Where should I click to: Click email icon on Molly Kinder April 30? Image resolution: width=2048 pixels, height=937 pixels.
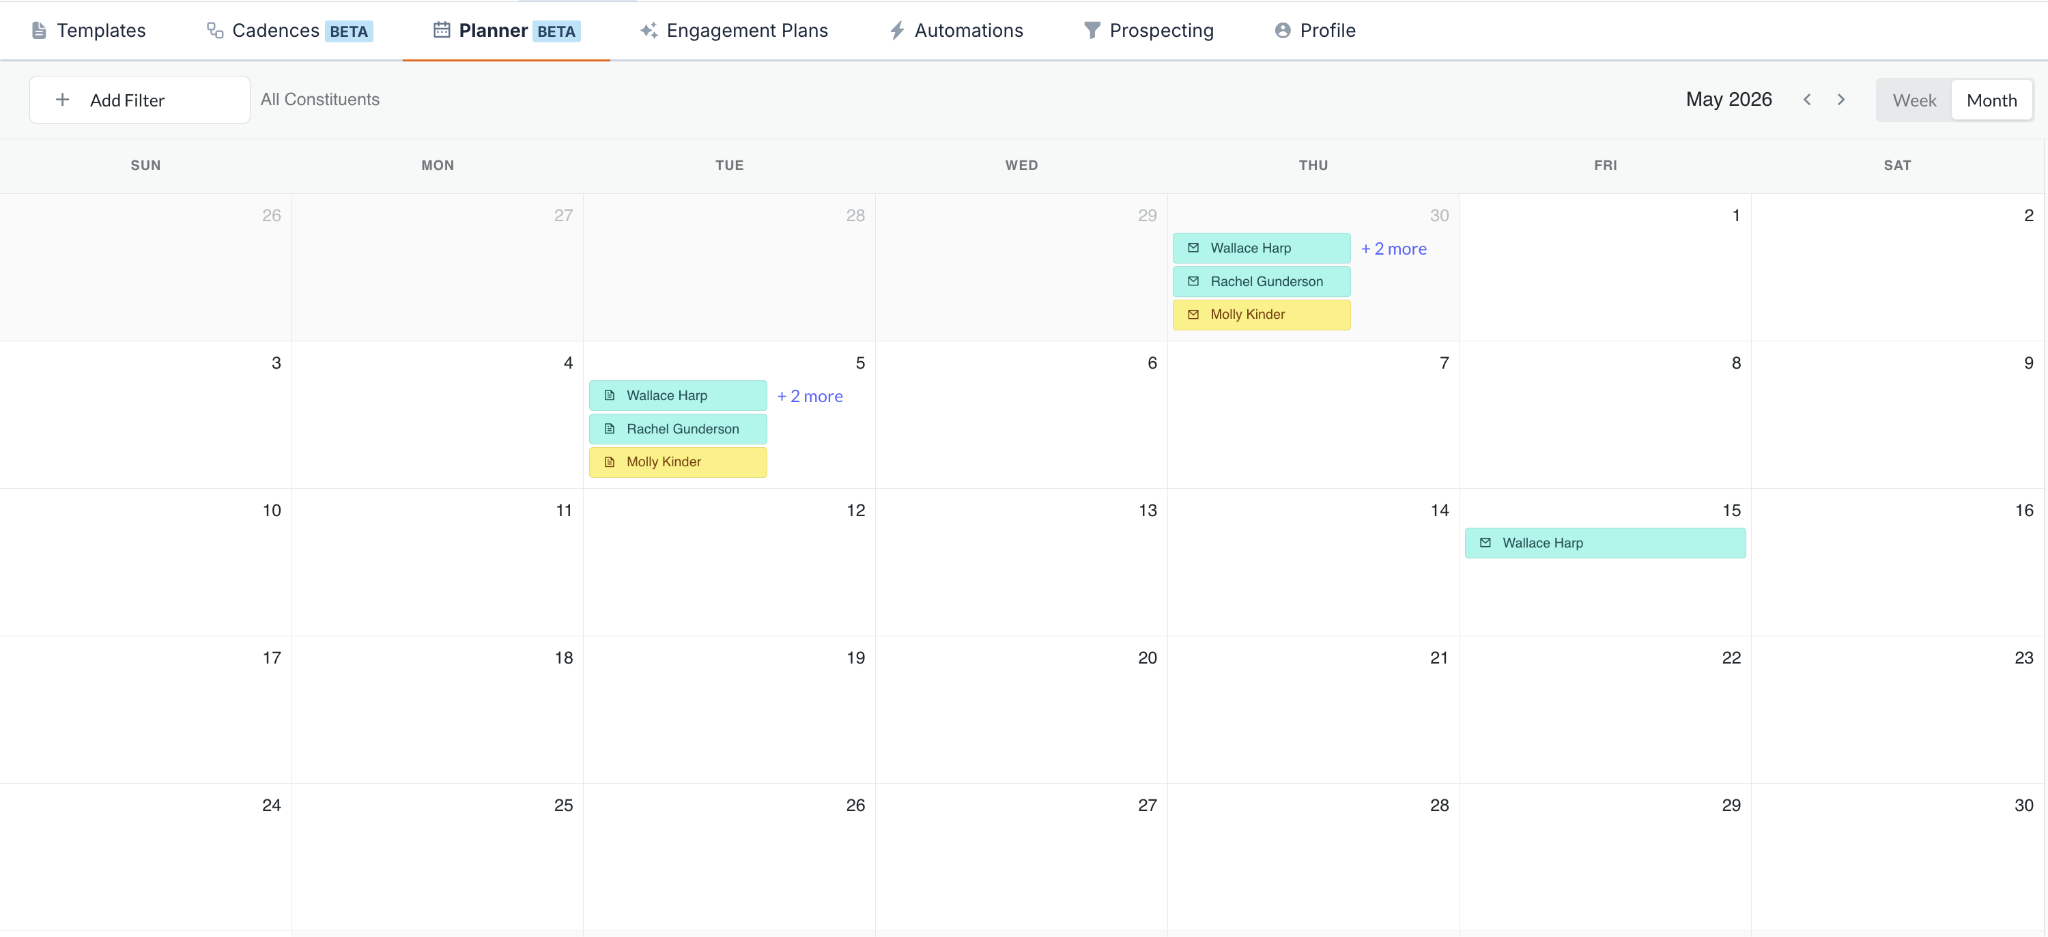coord(1193,315)
